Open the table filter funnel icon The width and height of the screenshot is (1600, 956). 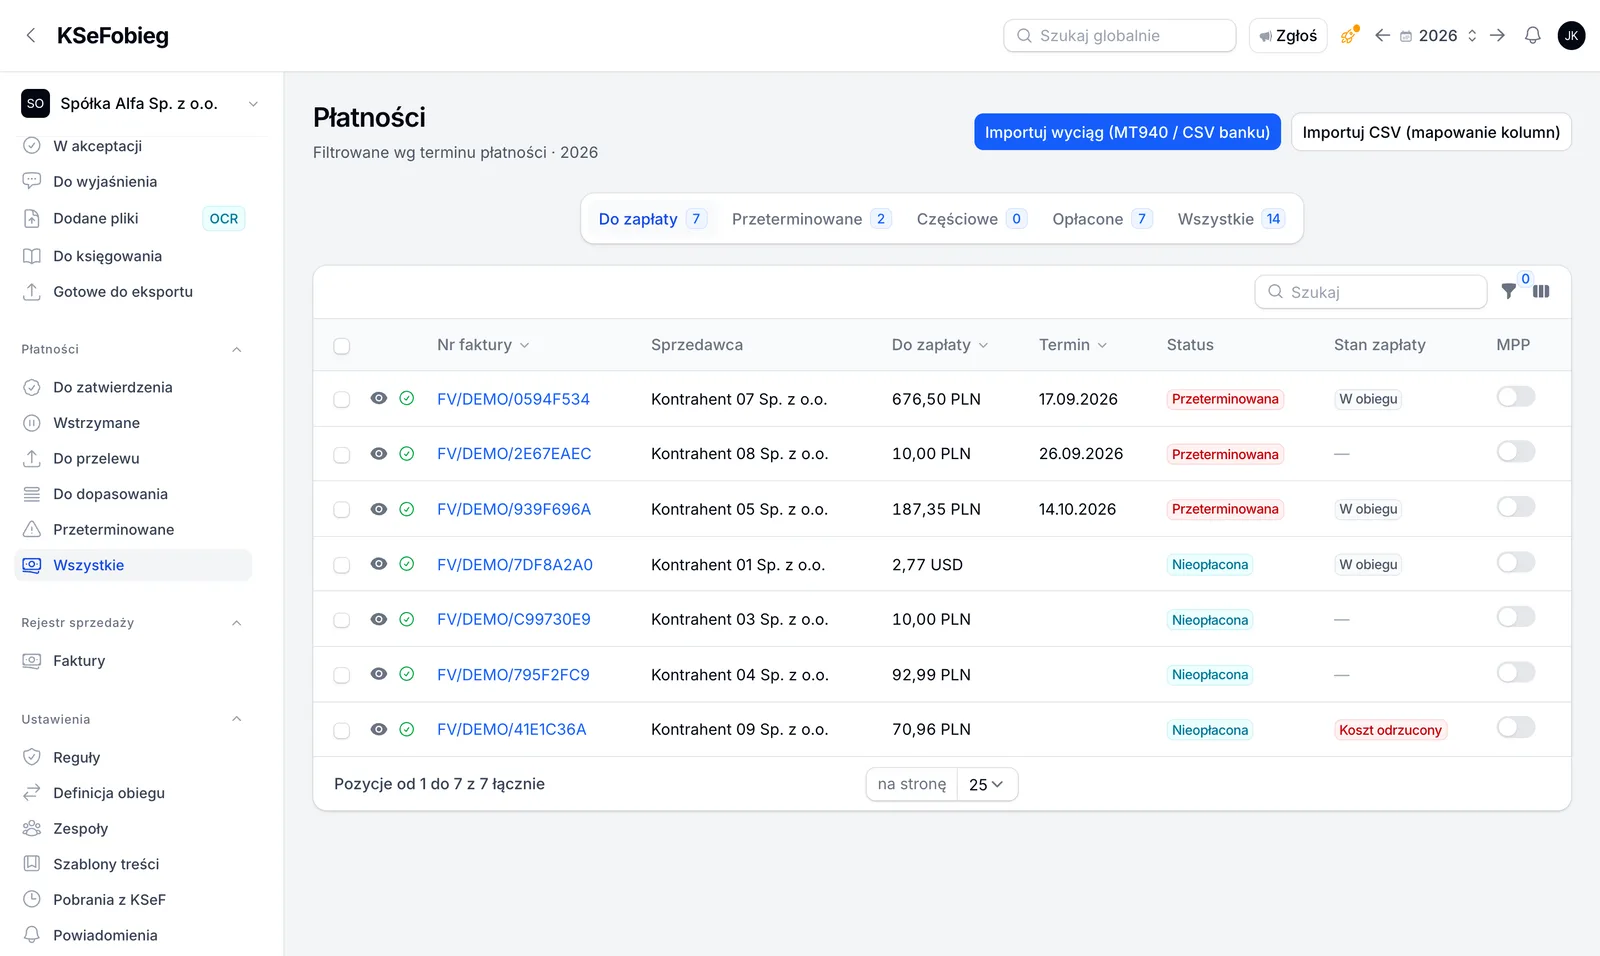(1509, 292)
